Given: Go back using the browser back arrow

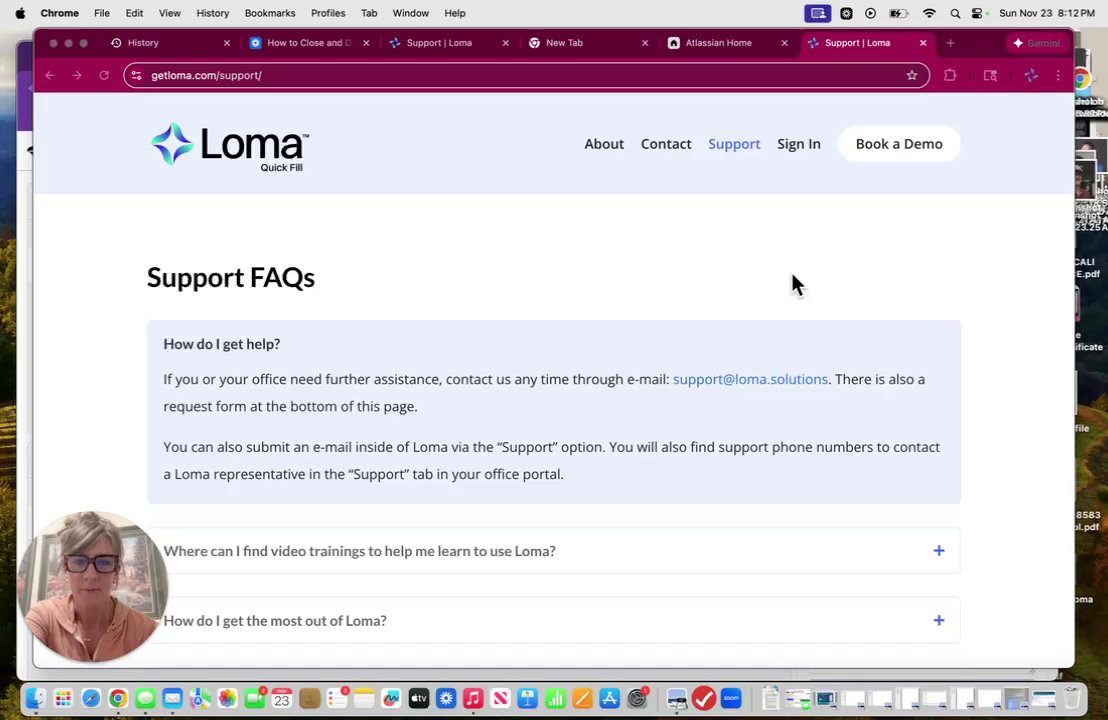Looking at the screenshot, I should click(49, 75).
